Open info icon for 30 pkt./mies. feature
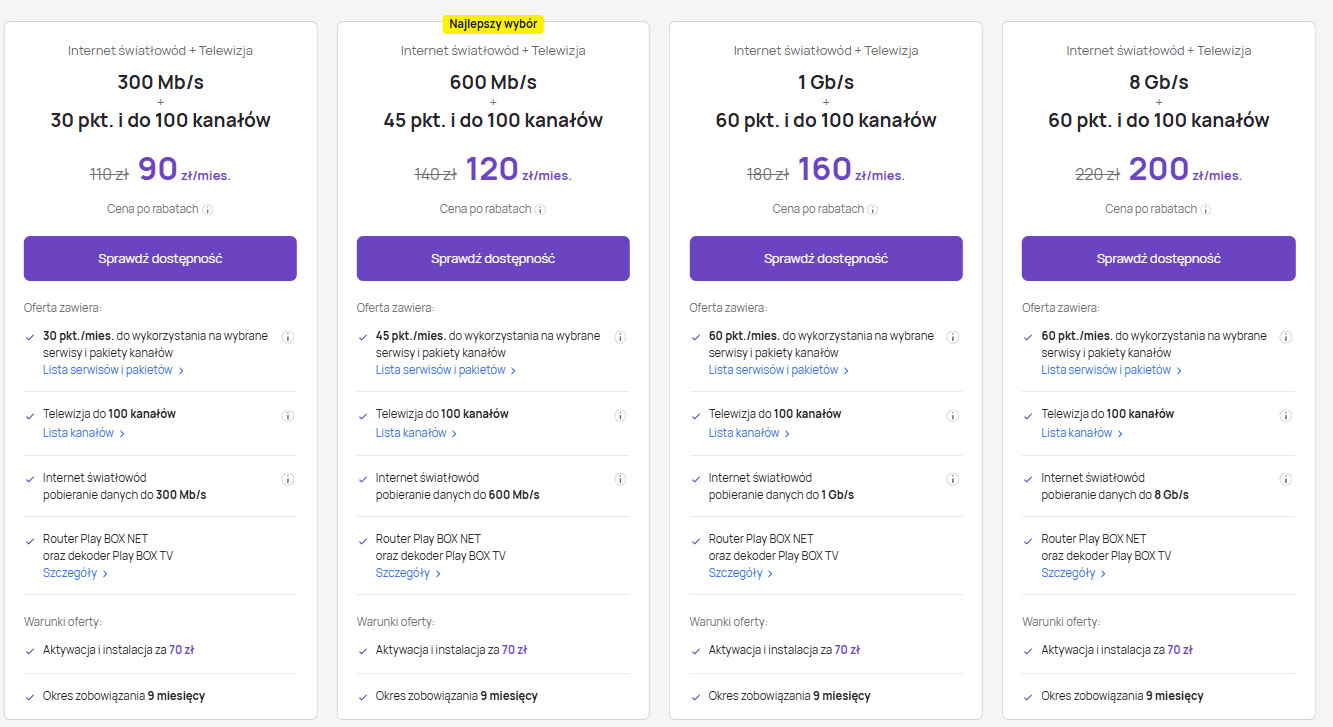Screen dimensions: 1333x727 [287, 337]
